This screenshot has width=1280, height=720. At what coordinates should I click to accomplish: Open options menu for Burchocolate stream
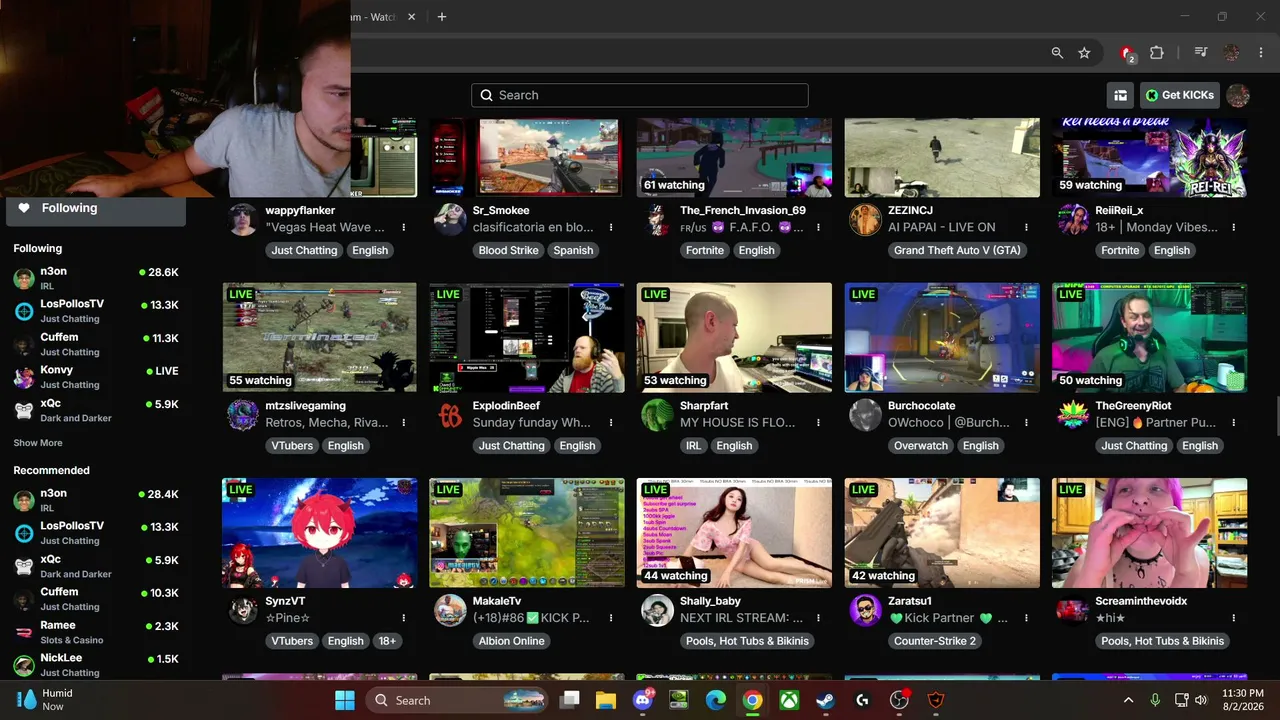coord(1026,422)
